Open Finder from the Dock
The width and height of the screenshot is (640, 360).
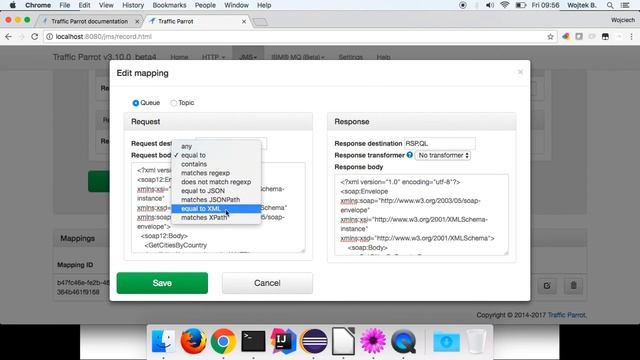[x=163, y=341]
